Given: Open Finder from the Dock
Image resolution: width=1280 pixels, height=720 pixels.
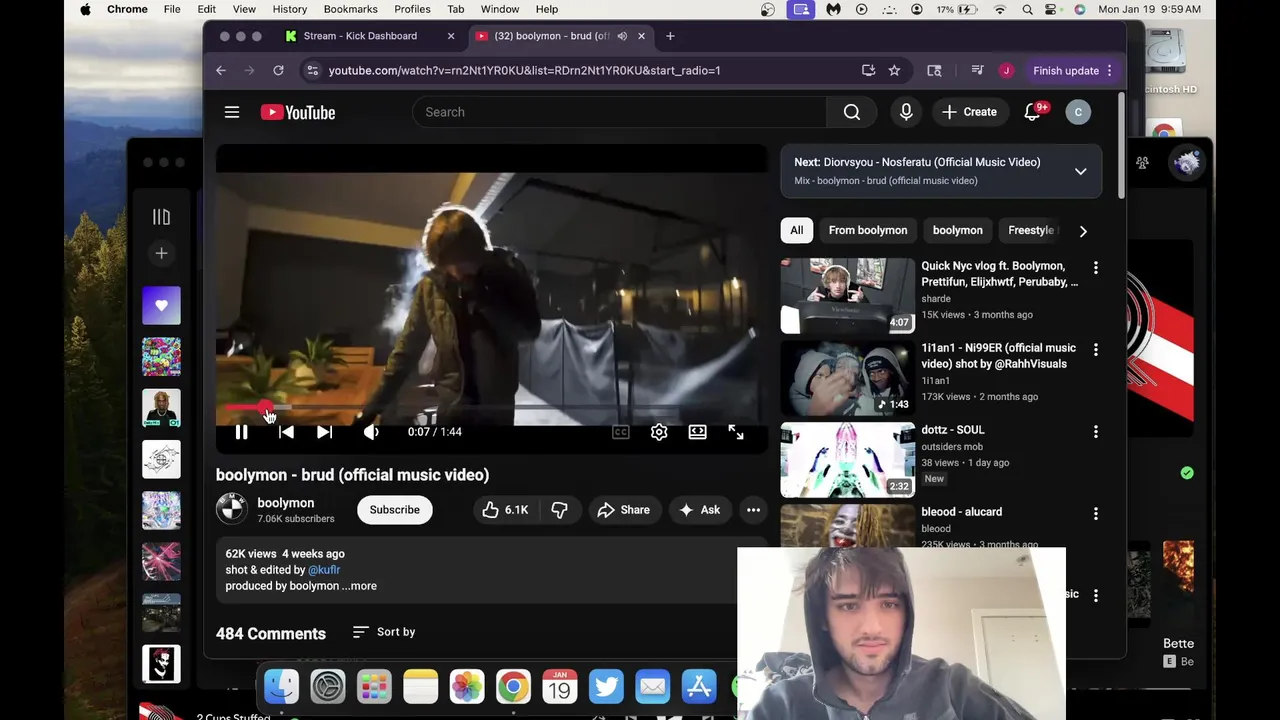Looking at the screenshot, I should click(x=281, y=687).
